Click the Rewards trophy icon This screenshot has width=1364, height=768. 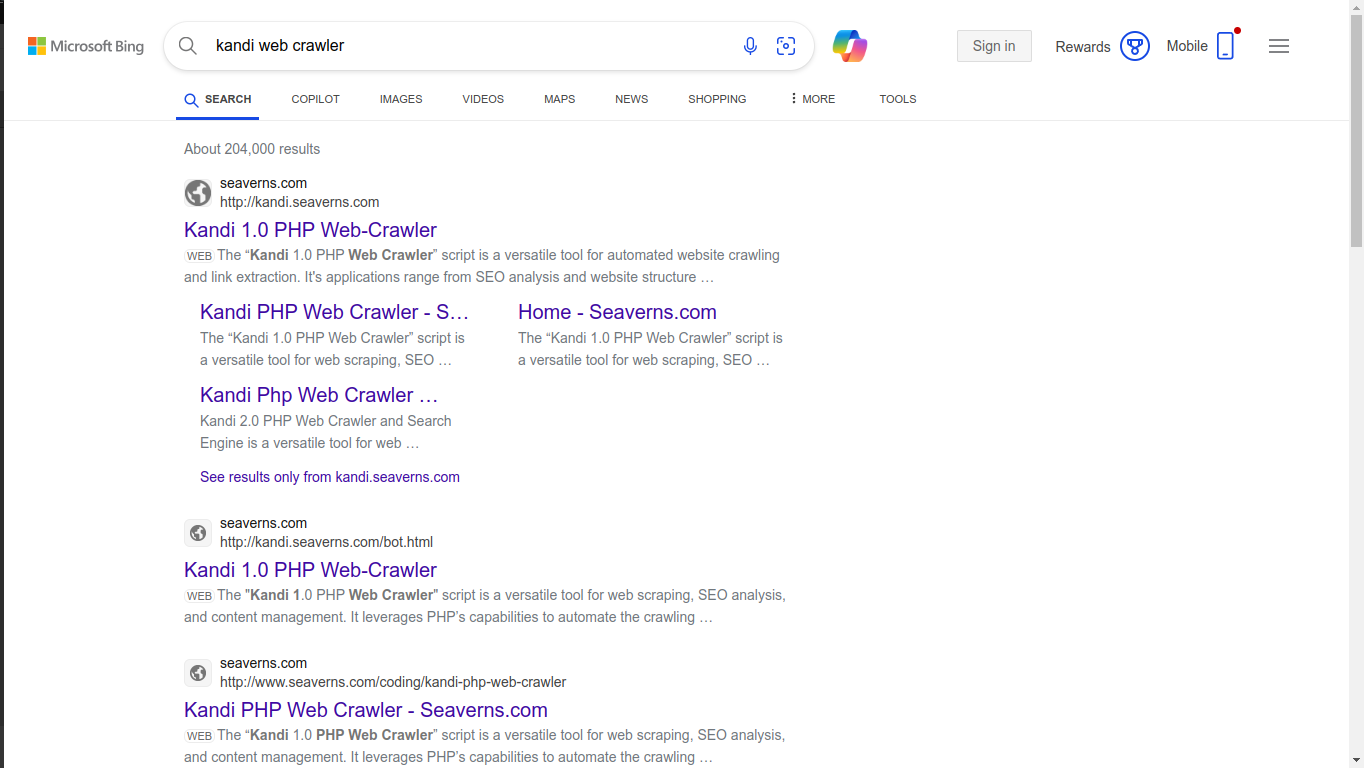1135,46
